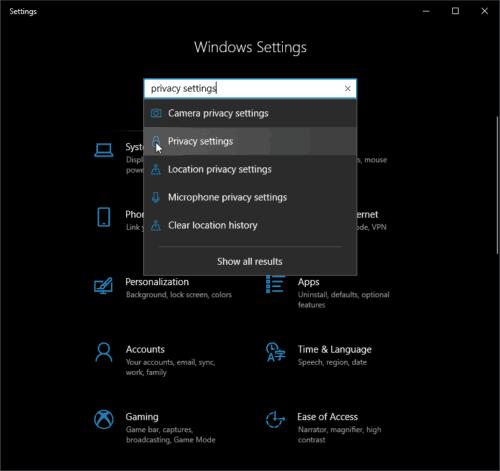
Task: Click 'Background, lock screen, colors' text
Action: coord(179,295)
